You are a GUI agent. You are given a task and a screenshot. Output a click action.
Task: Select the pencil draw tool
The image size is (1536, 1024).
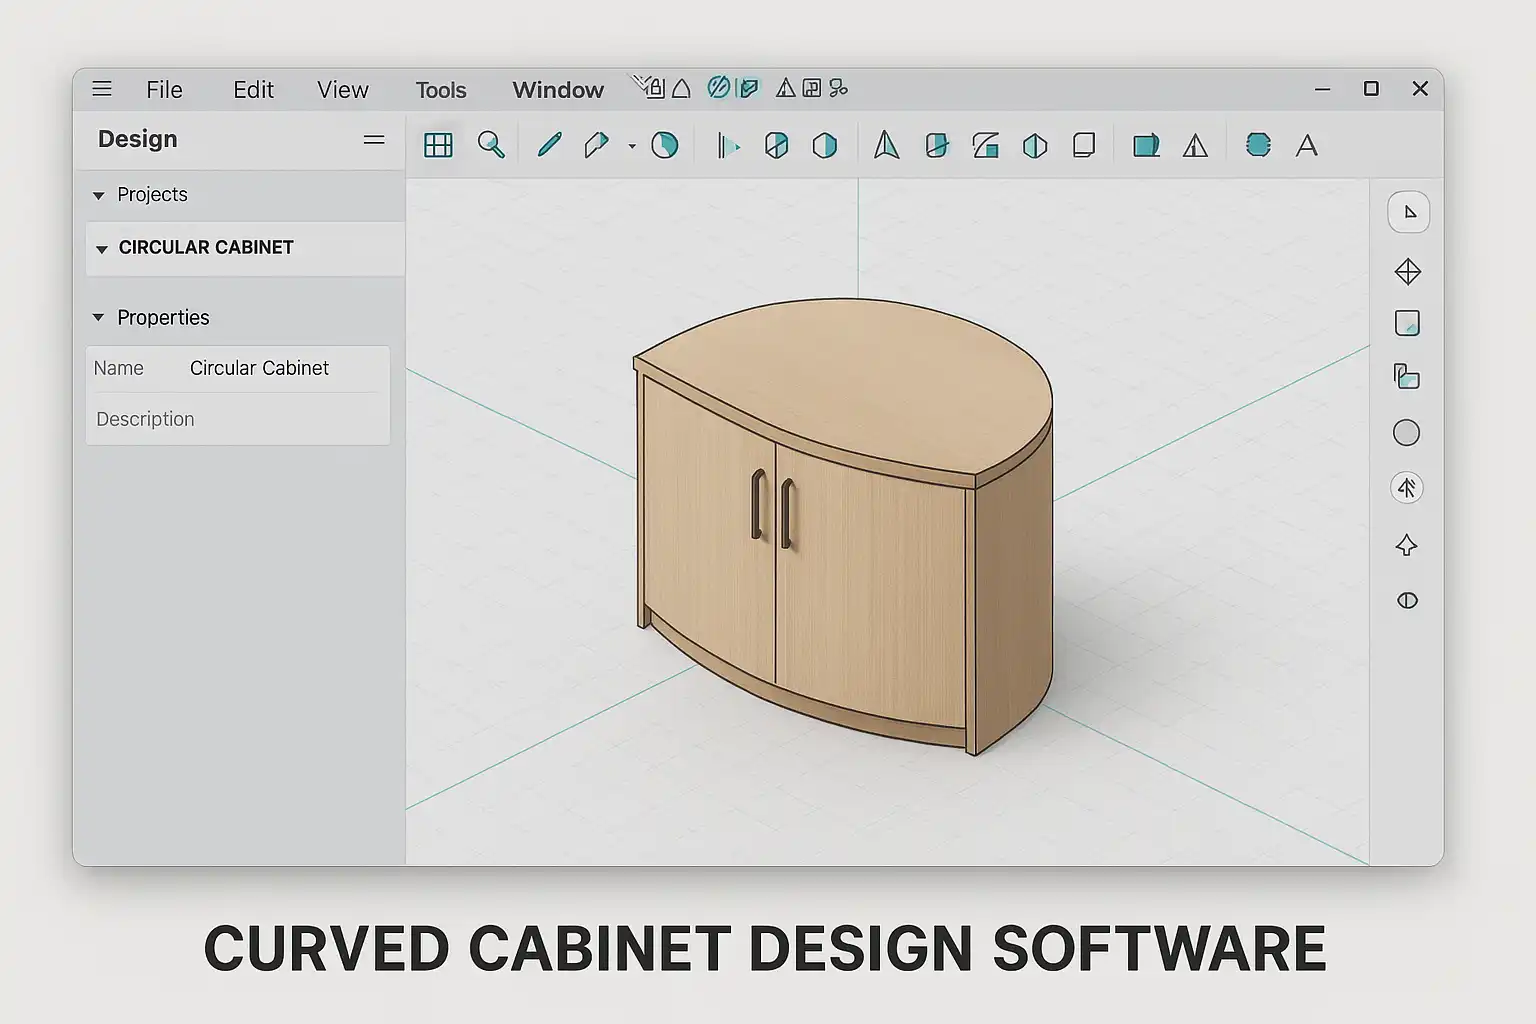click(549, 145)
